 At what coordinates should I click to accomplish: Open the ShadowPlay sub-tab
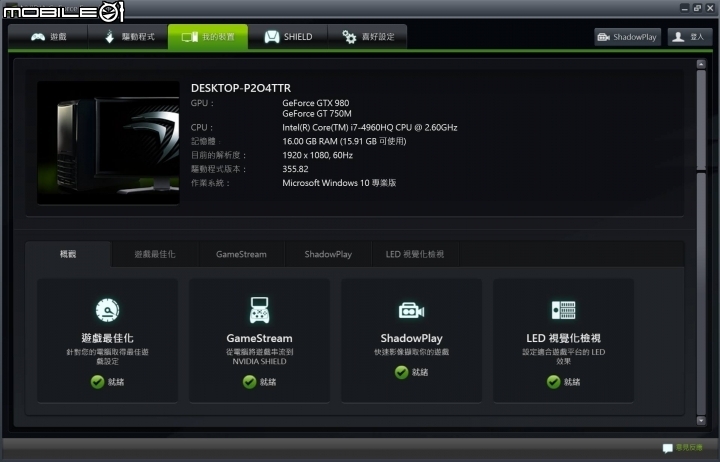[x=328, y=254]
